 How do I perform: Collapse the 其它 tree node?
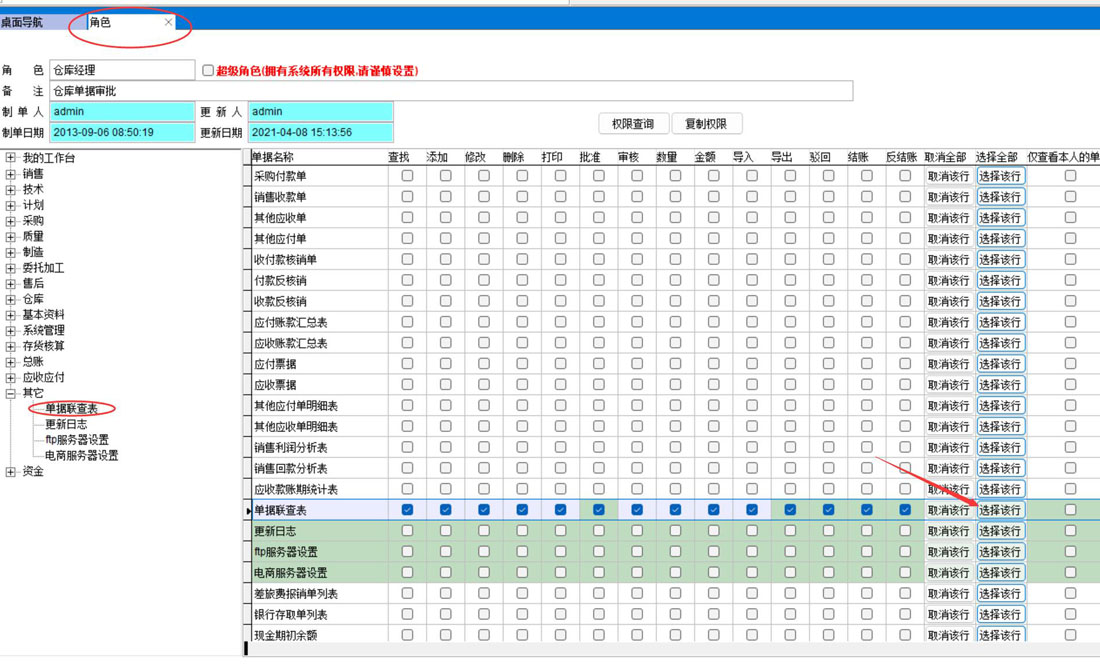(x=11, y=393)
